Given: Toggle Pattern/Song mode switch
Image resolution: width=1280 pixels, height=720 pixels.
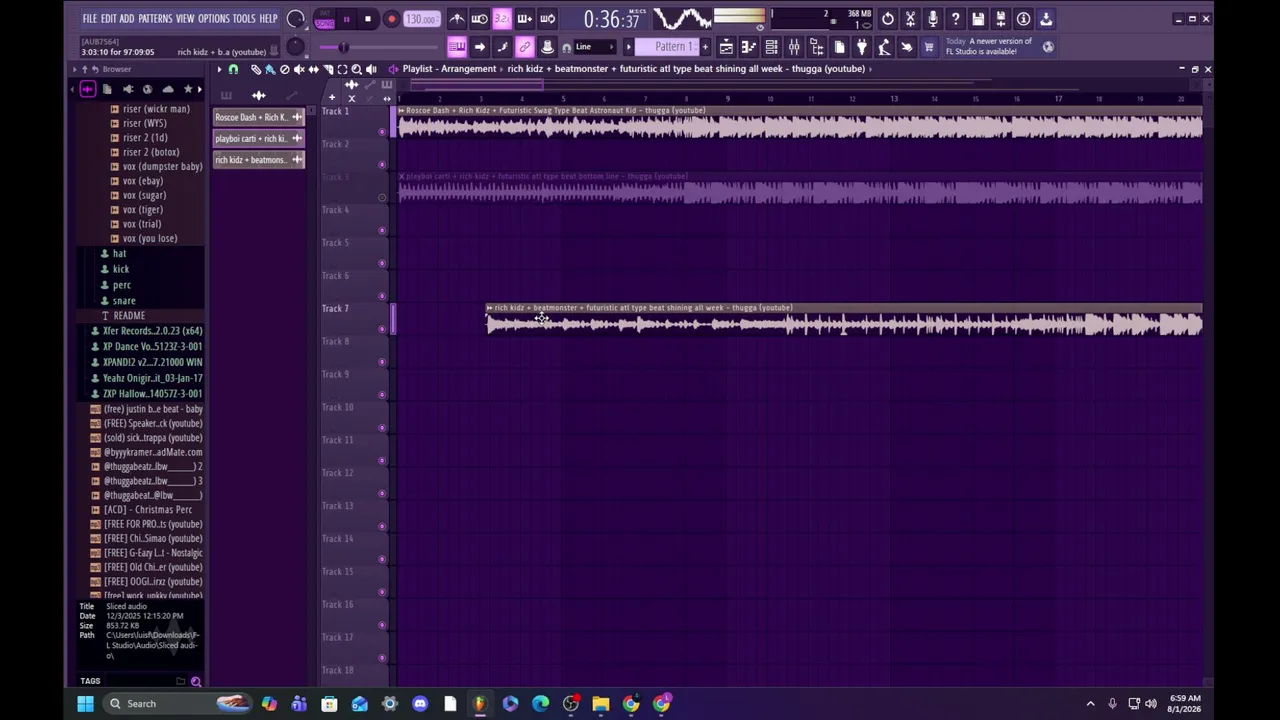Looking at the screenshot, I should [324, 19].
